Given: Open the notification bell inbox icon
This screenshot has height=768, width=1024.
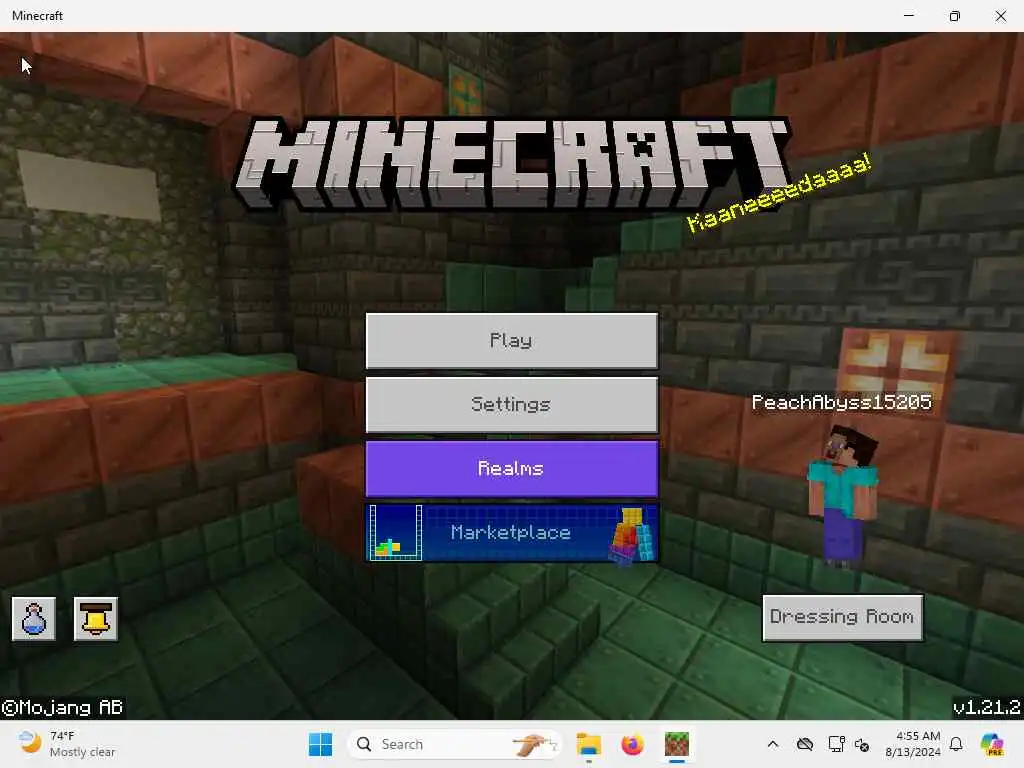Looking at the screenshot, I should [96, 618].
